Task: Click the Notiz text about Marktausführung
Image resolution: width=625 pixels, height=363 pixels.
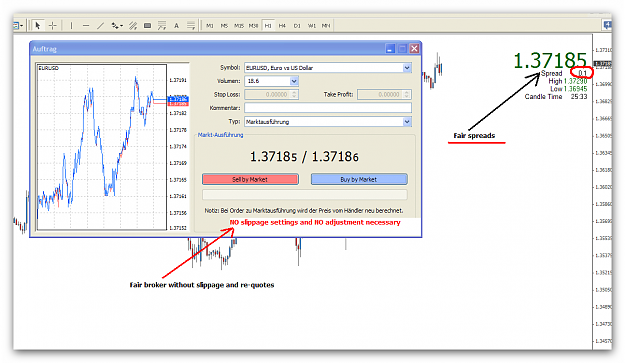Action: coord(304,210)
